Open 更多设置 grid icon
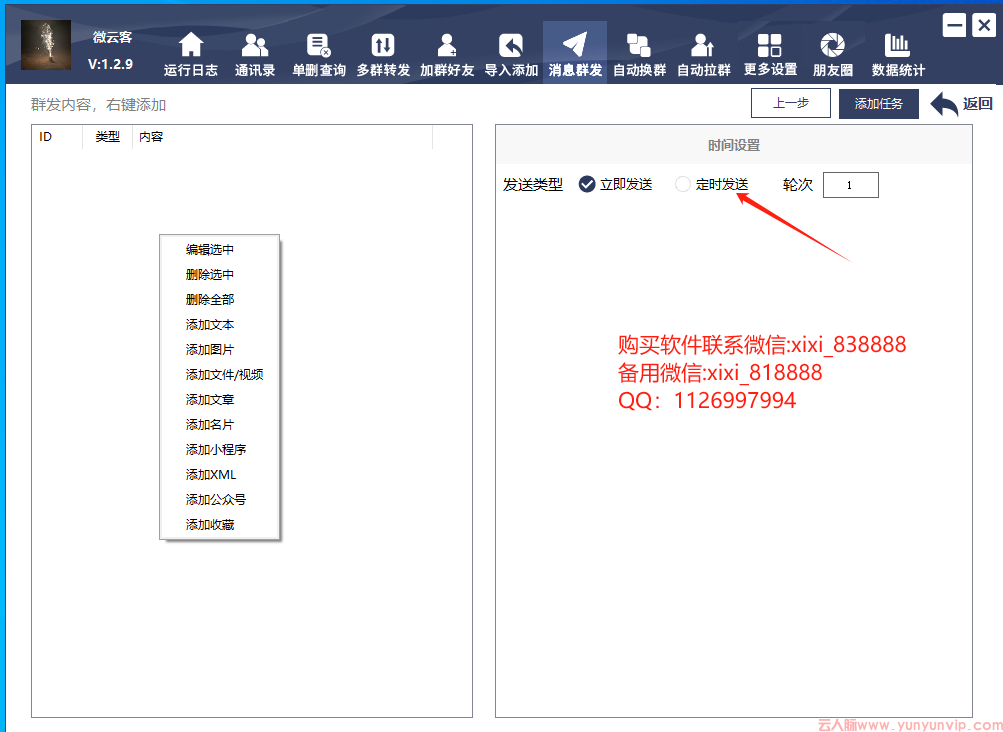 point(769,45)
